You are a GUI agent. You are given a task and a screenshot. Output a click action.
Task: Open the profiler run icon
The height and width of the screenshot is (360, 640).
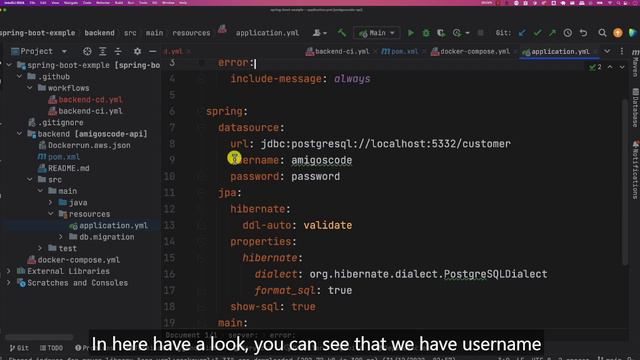[x=457, y=33]
